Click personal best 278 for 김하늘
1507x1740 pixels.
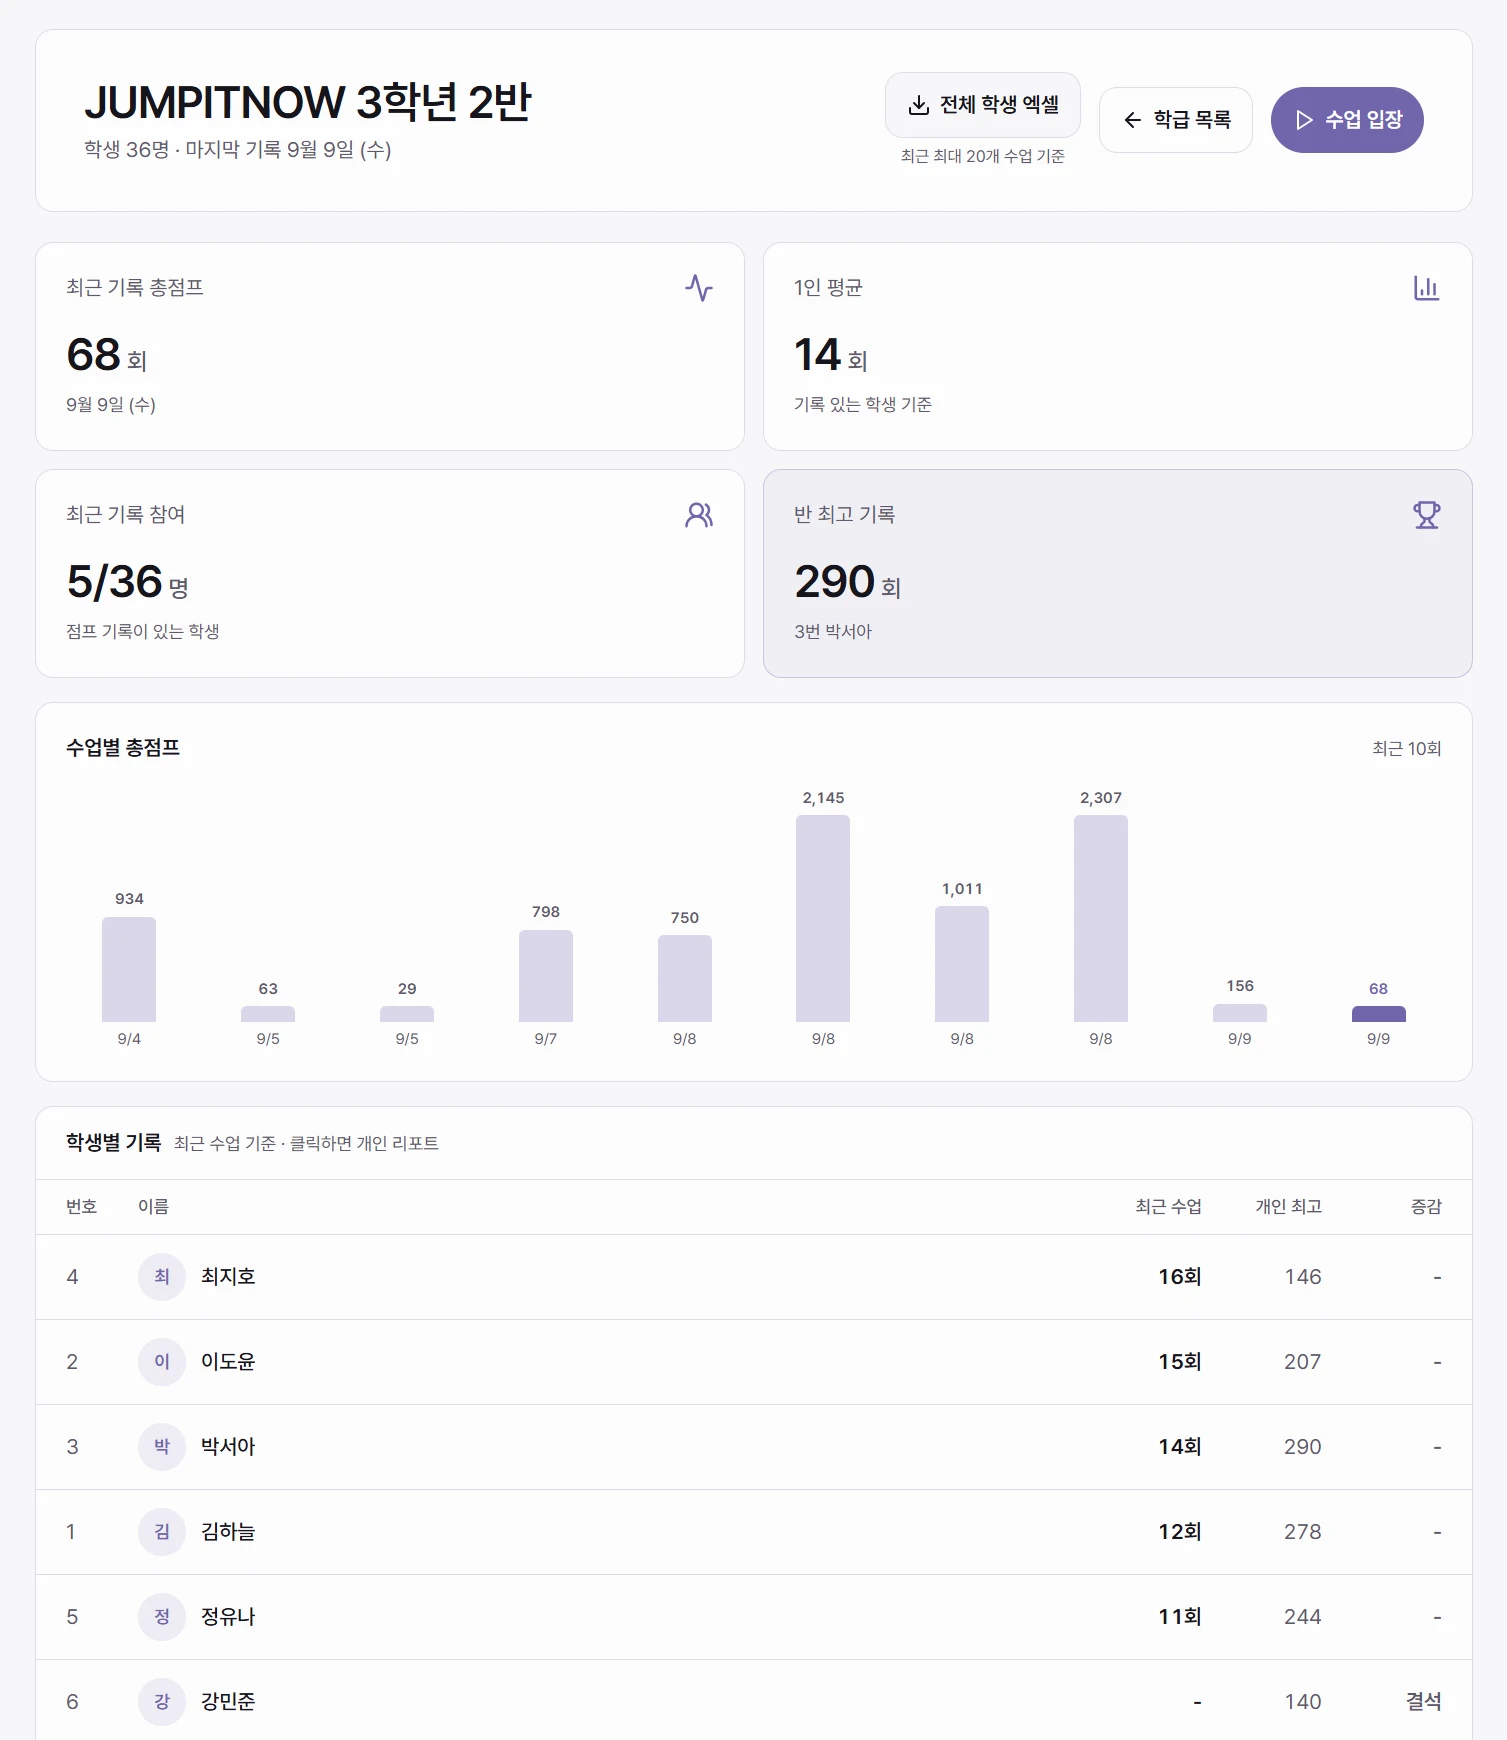[x=1303, y=1532]
